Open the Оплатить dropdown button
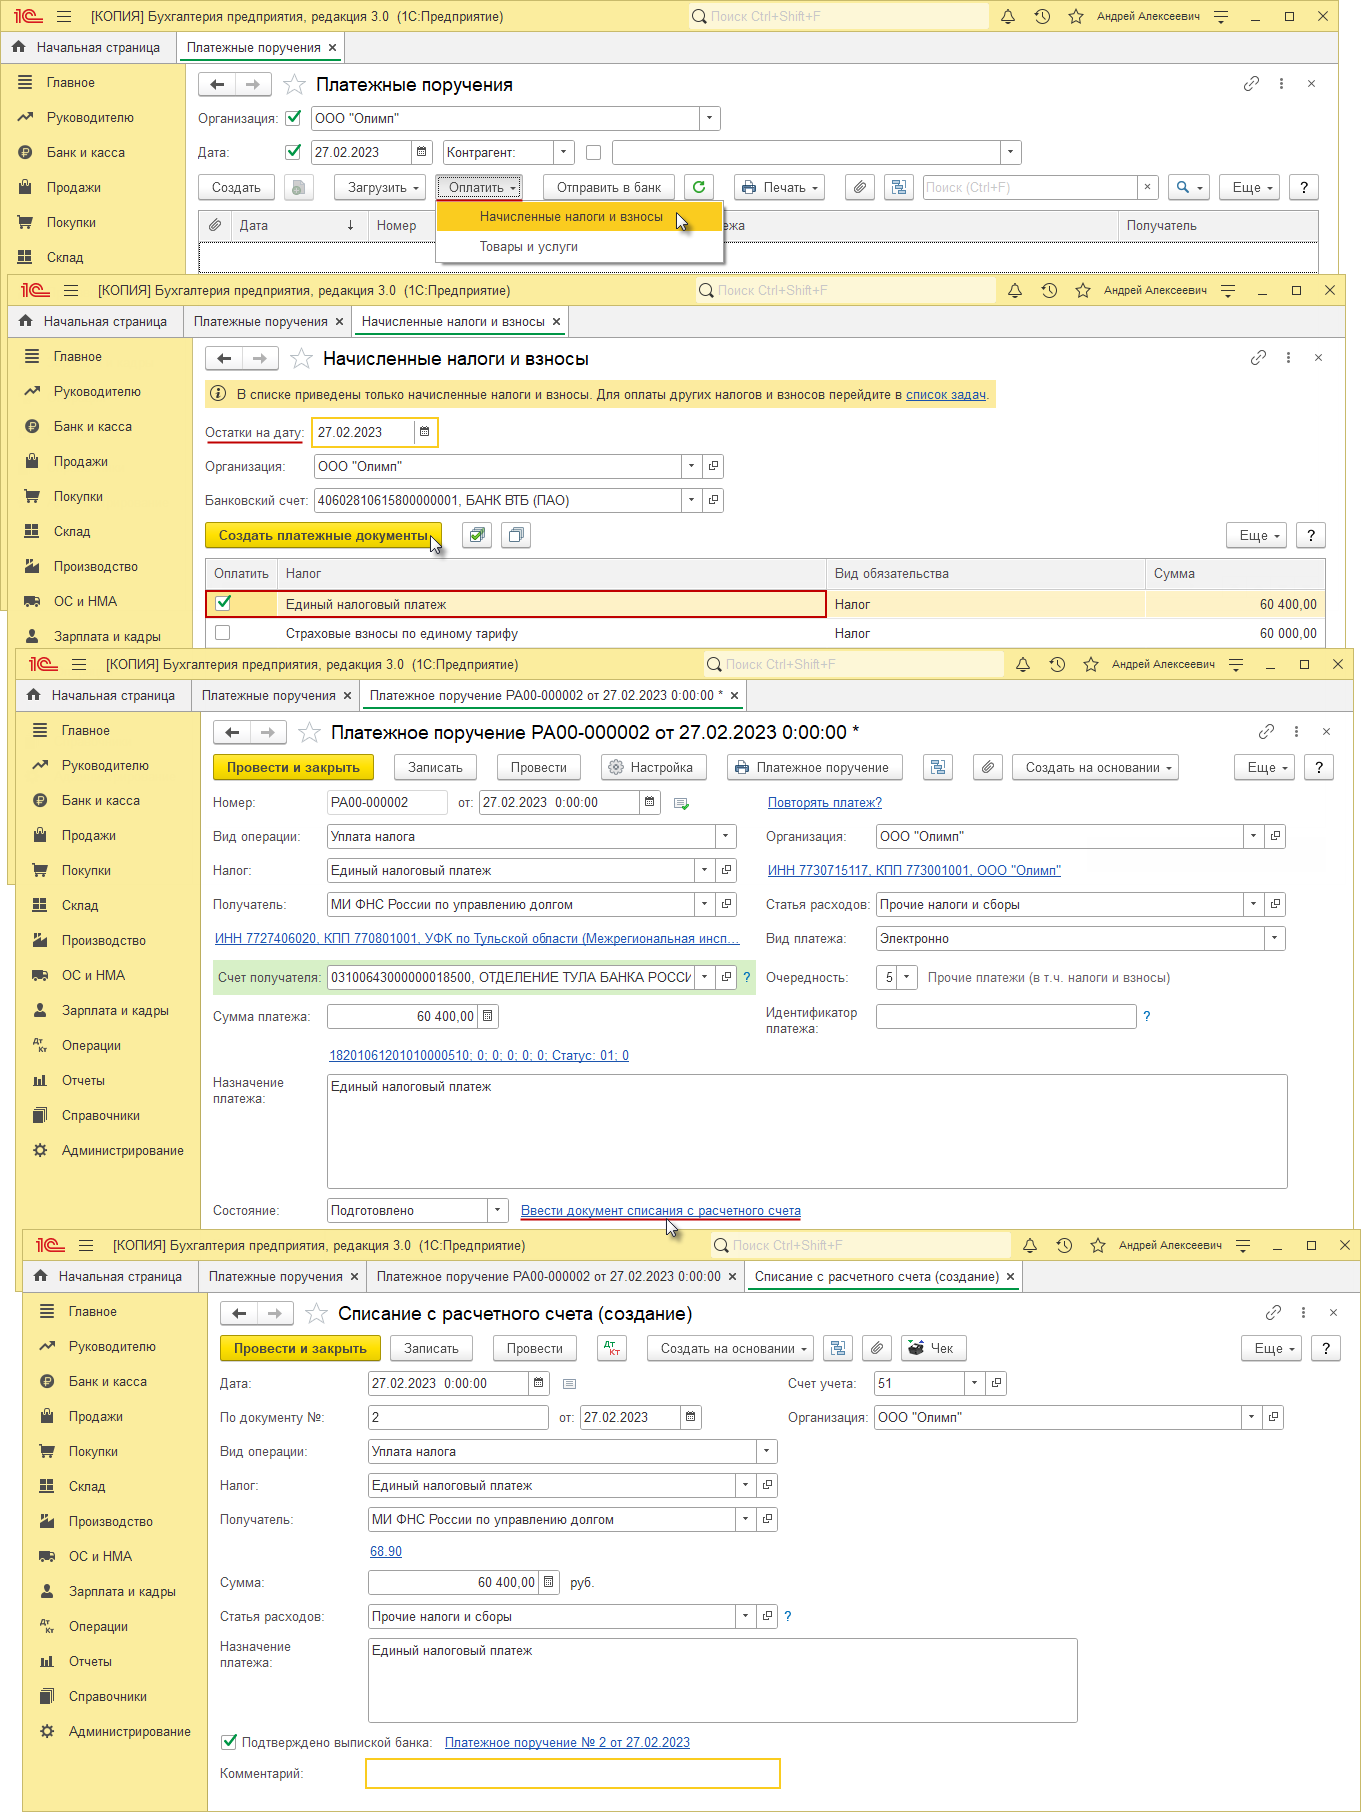Viewport: 1363px width, 1814px height. [481, 187]
